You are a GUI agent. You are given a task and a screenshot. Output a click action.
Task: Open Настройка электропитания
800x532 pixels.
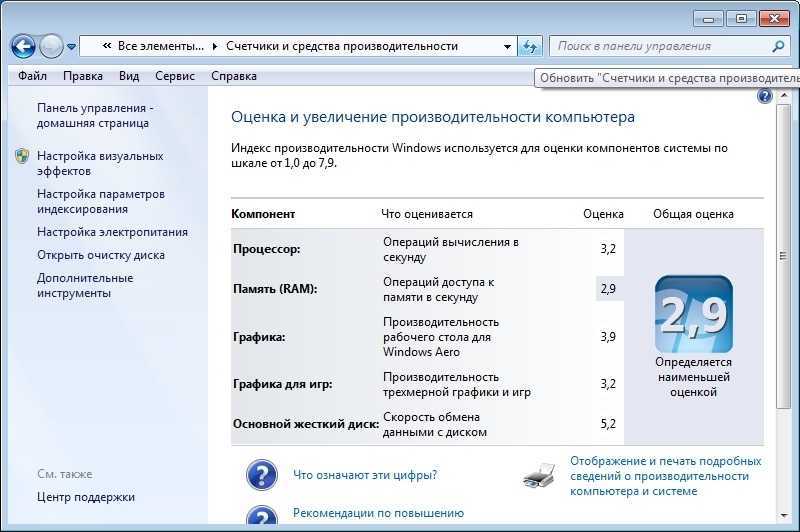[x=112, y=232]
